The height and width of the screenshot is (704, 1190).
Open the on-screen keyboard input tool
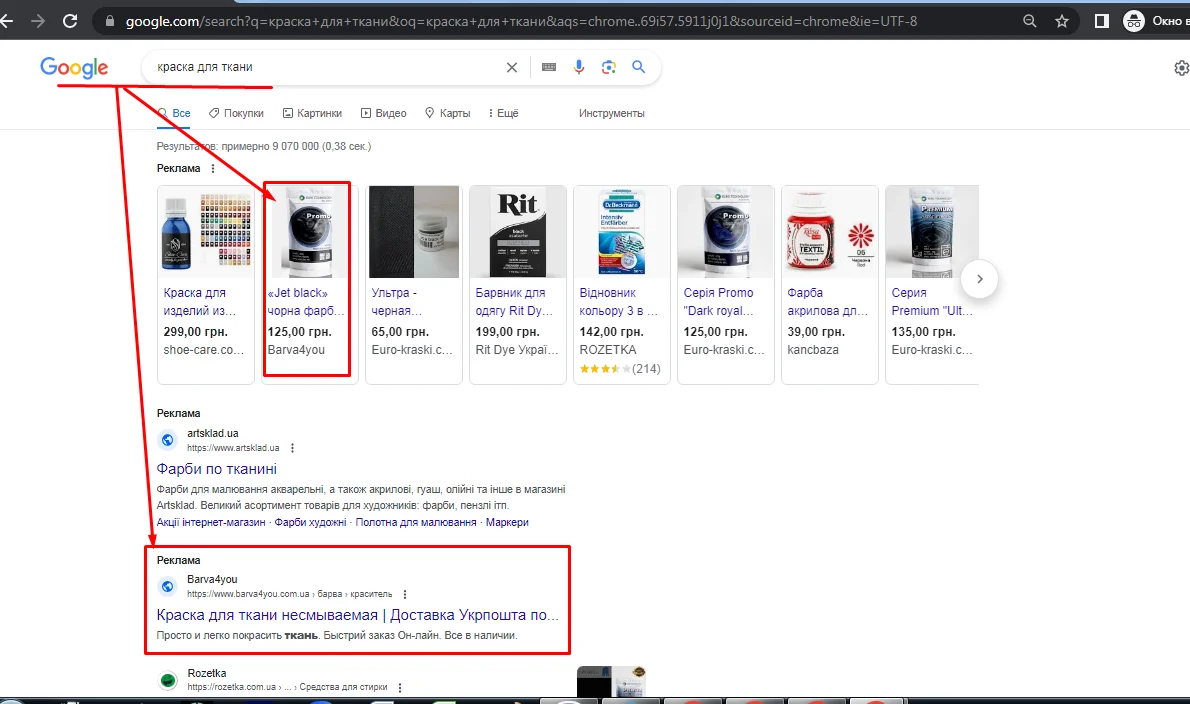549,68
